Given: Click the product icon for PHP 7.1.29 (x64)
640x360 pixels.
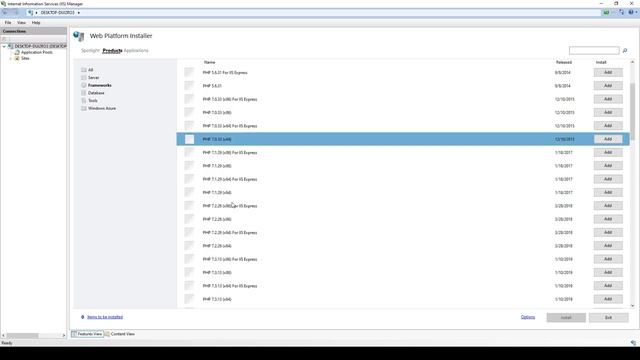Looking at the screenshot, I should 189,192.
